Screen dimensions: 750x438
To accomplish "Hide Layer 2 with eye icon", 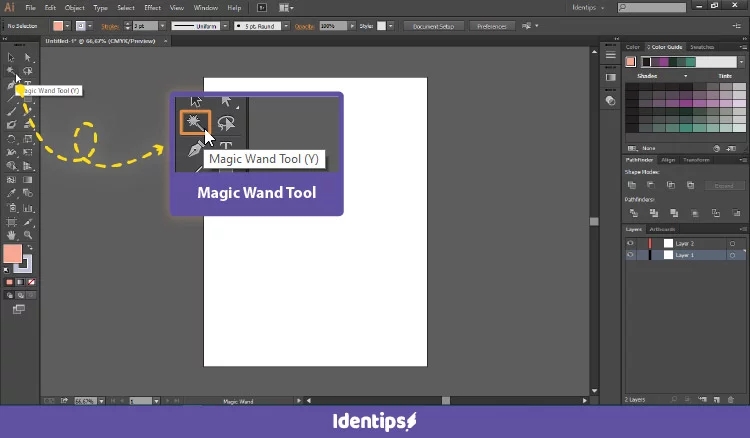I will (630, 243).
